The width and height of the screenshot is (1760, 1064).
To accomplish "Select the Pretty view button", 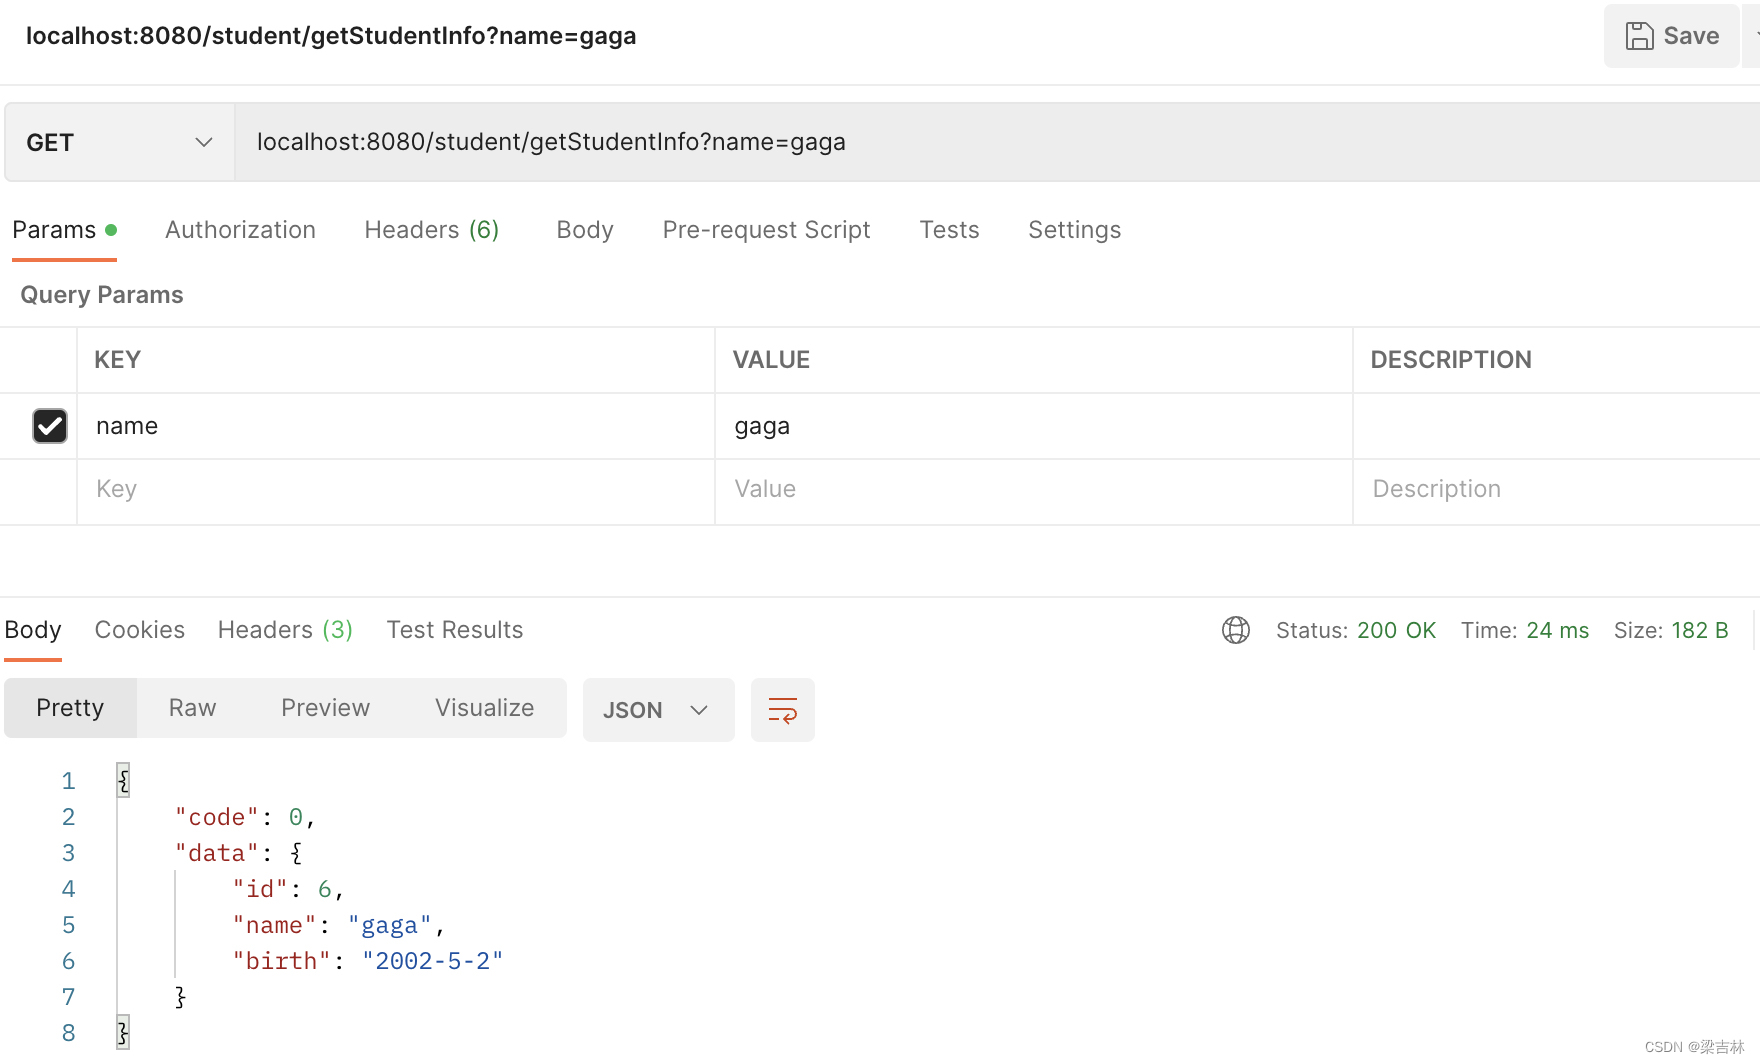I will pos(70,708).
